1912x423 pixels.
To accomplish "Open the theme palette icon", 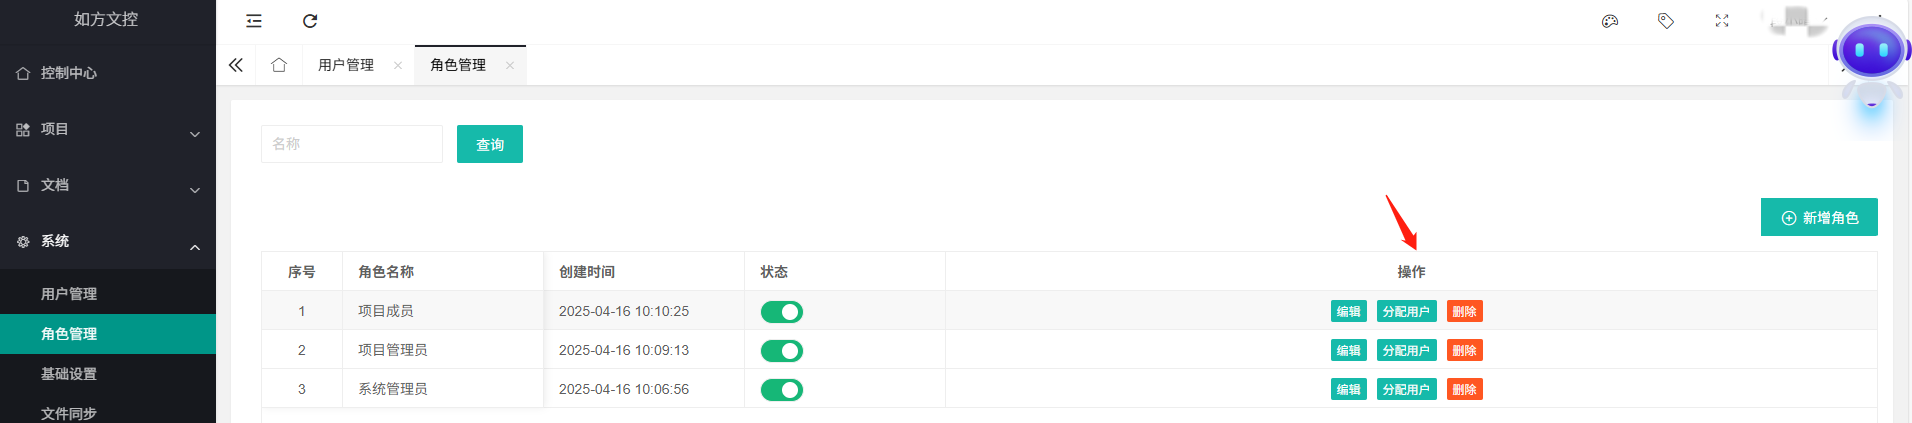I will coord(1610,21).
